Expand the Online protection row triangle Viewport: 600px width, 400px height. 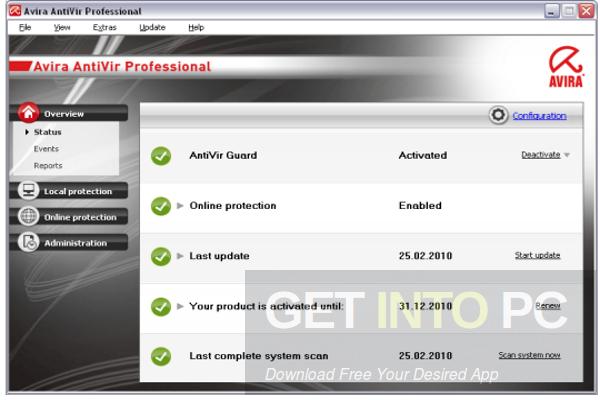[x=181, y=206]
